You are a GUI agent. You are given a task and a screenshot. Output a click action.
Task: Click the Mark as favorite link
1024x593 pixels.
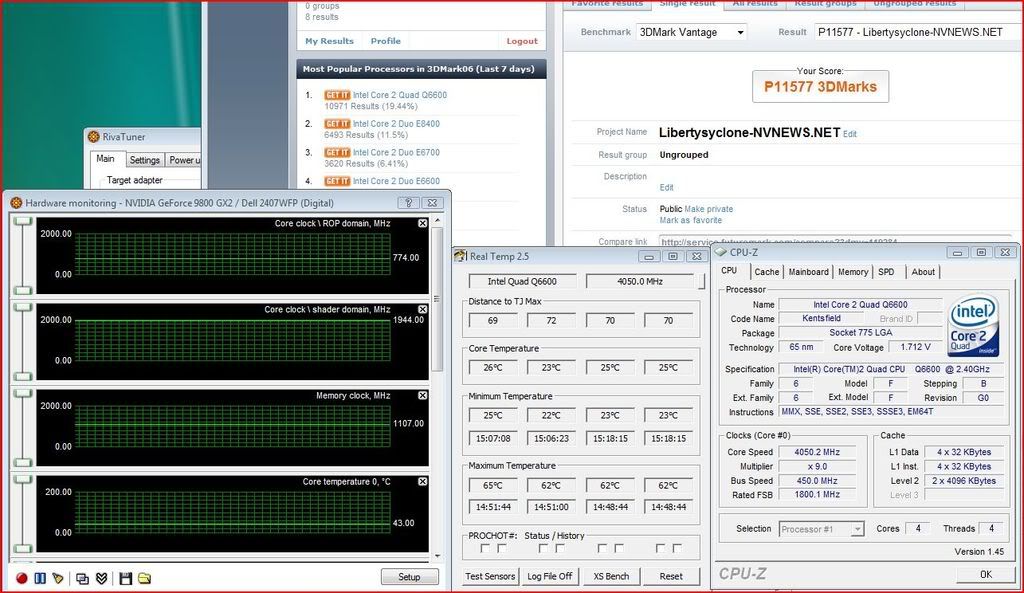(690, 220)
